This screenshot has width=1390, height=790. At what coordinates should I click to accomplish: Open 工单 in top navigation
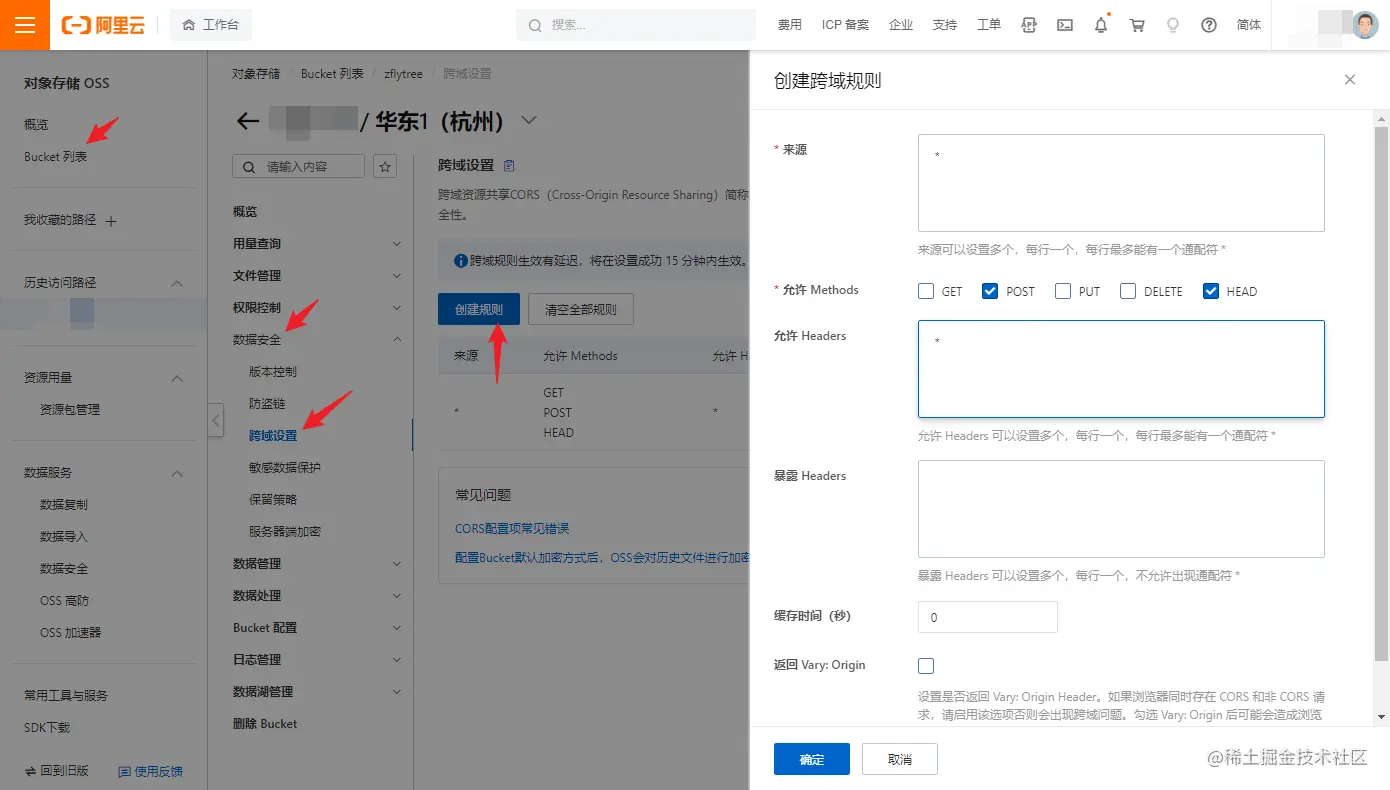point(989,25)
